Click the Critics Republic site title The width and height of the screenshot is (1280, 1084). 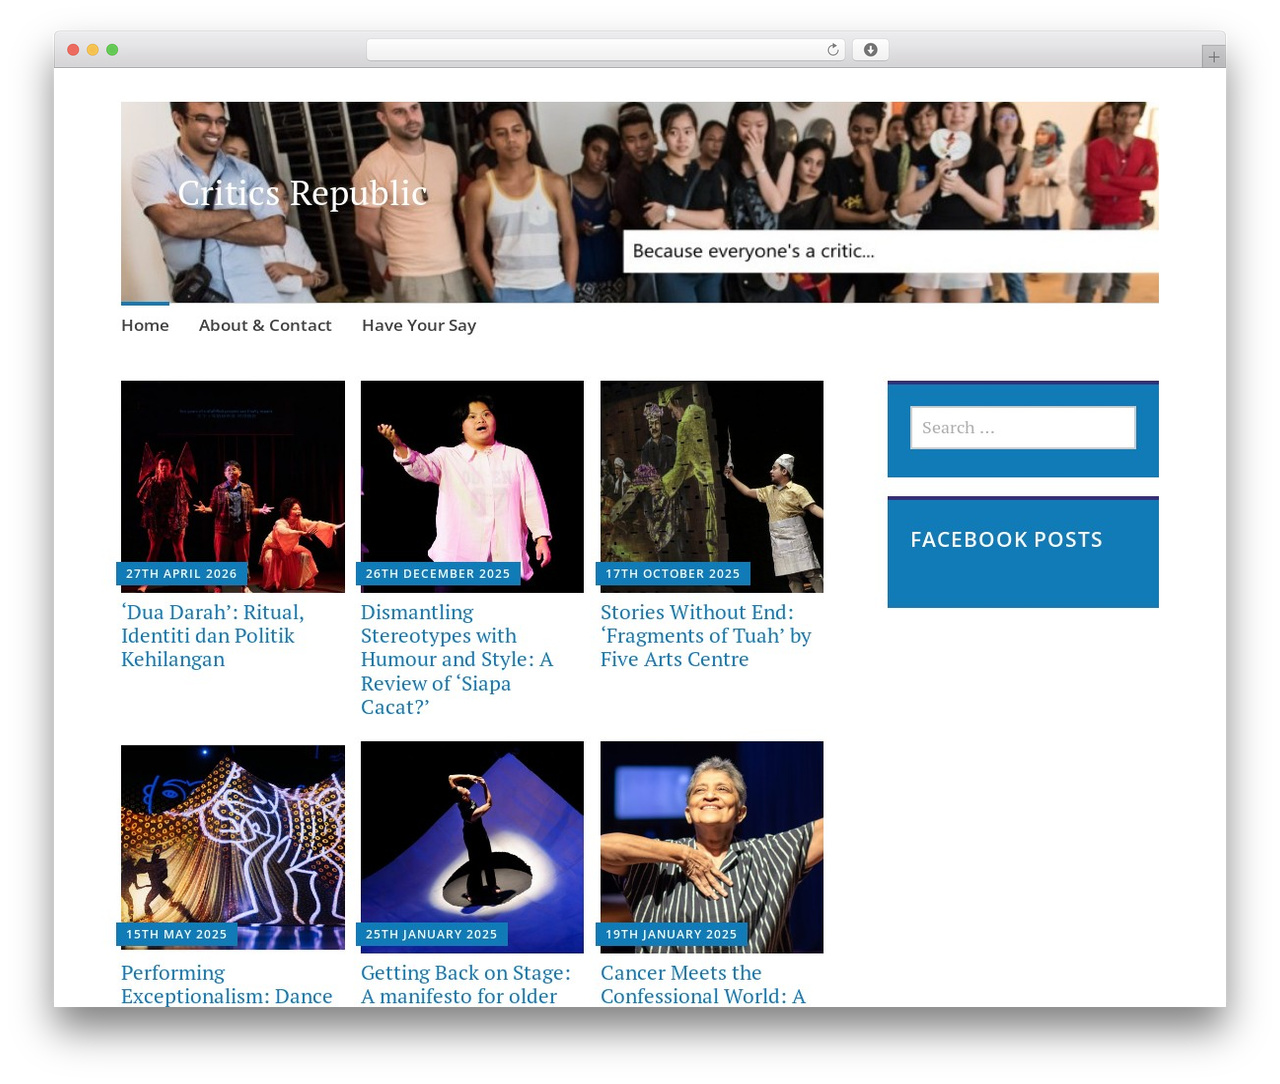pyautogui.click(x=303, y=192)
